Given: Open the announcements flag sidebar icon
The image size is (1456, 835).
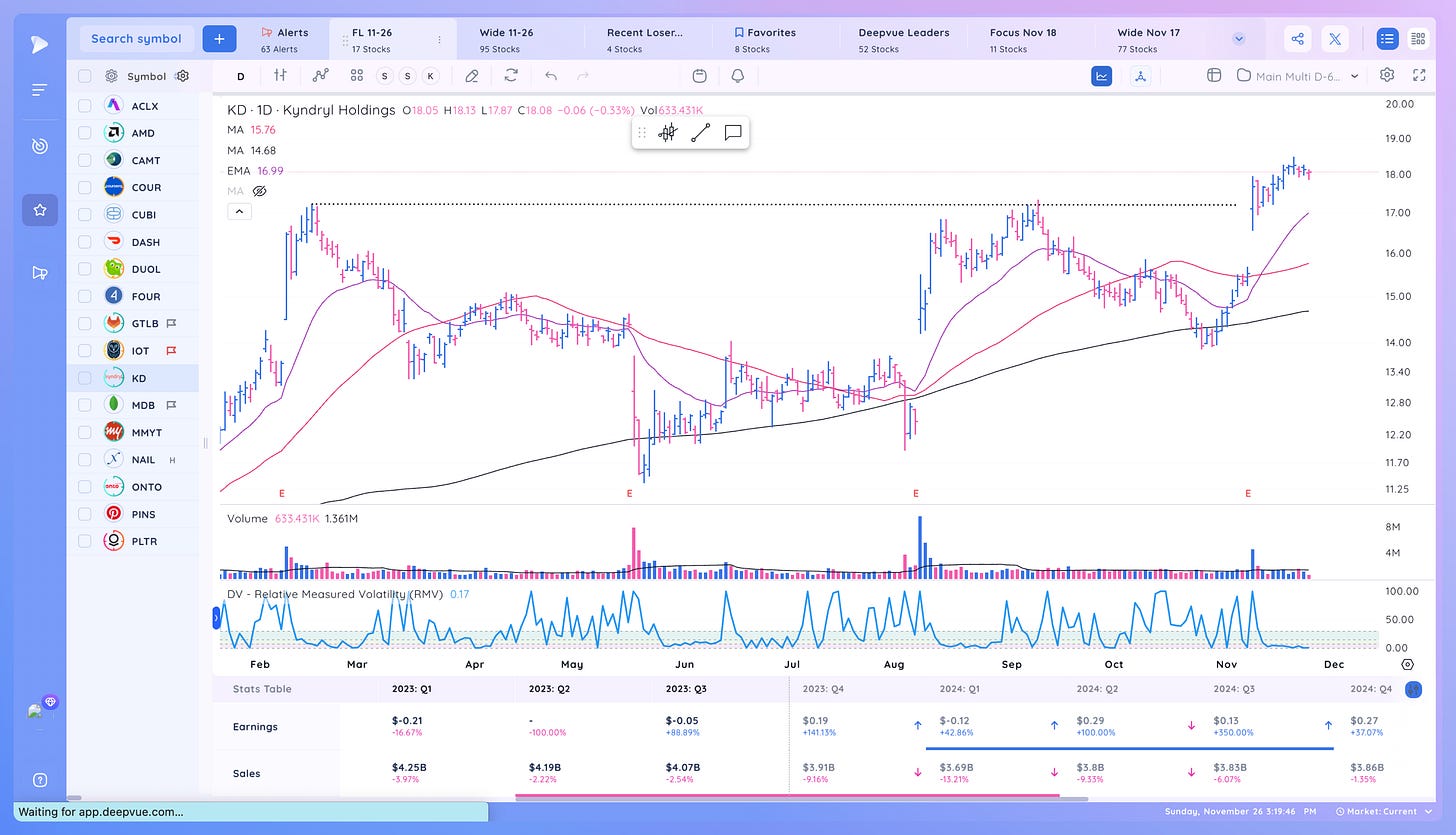Looking at the screenshot, I should pyautogui.click(x=40, y=273).
